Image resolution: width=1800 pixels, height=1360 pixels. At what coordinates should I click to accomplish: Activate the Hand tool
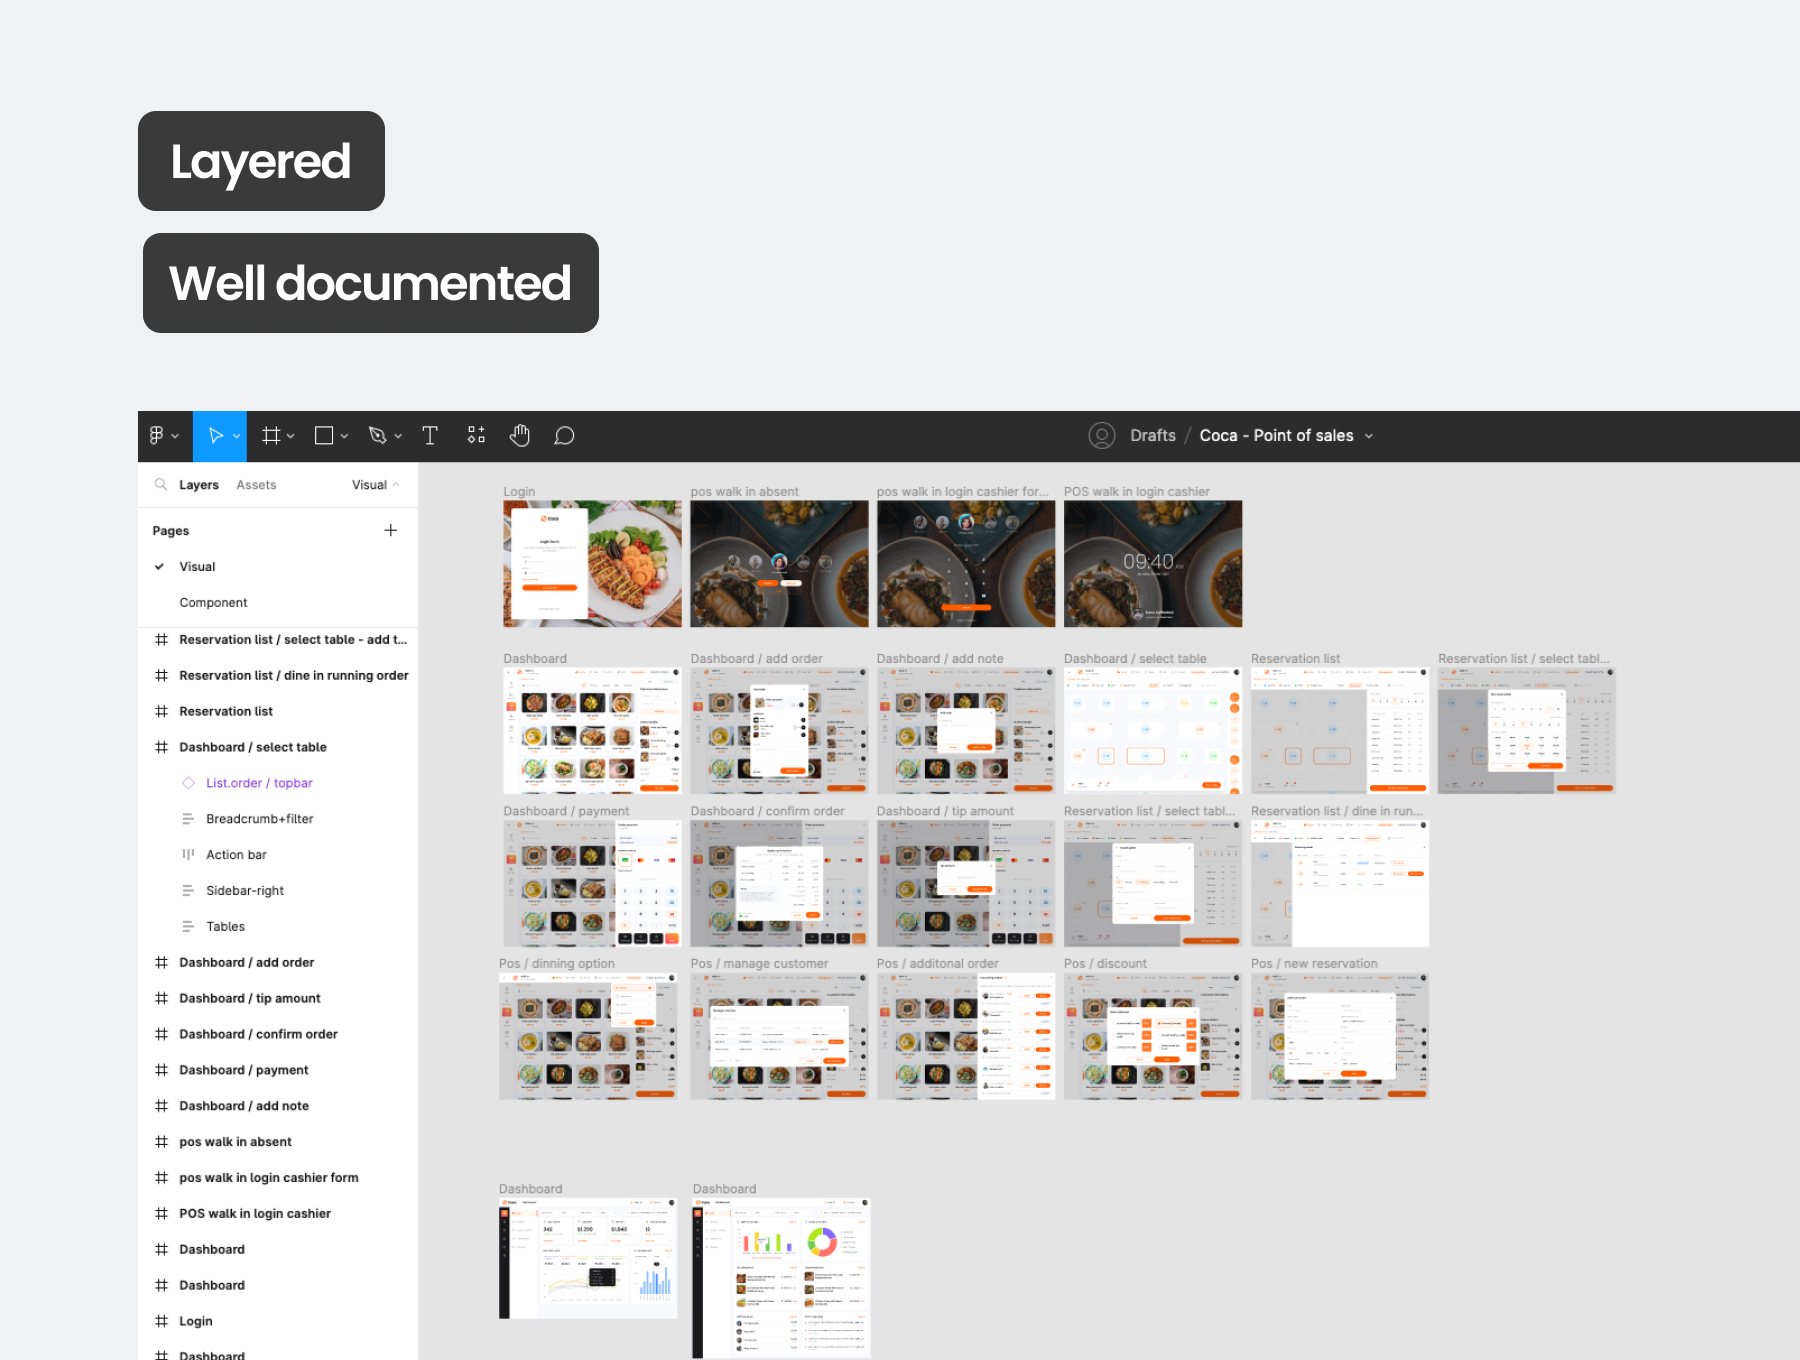click(x=520, y=436)
